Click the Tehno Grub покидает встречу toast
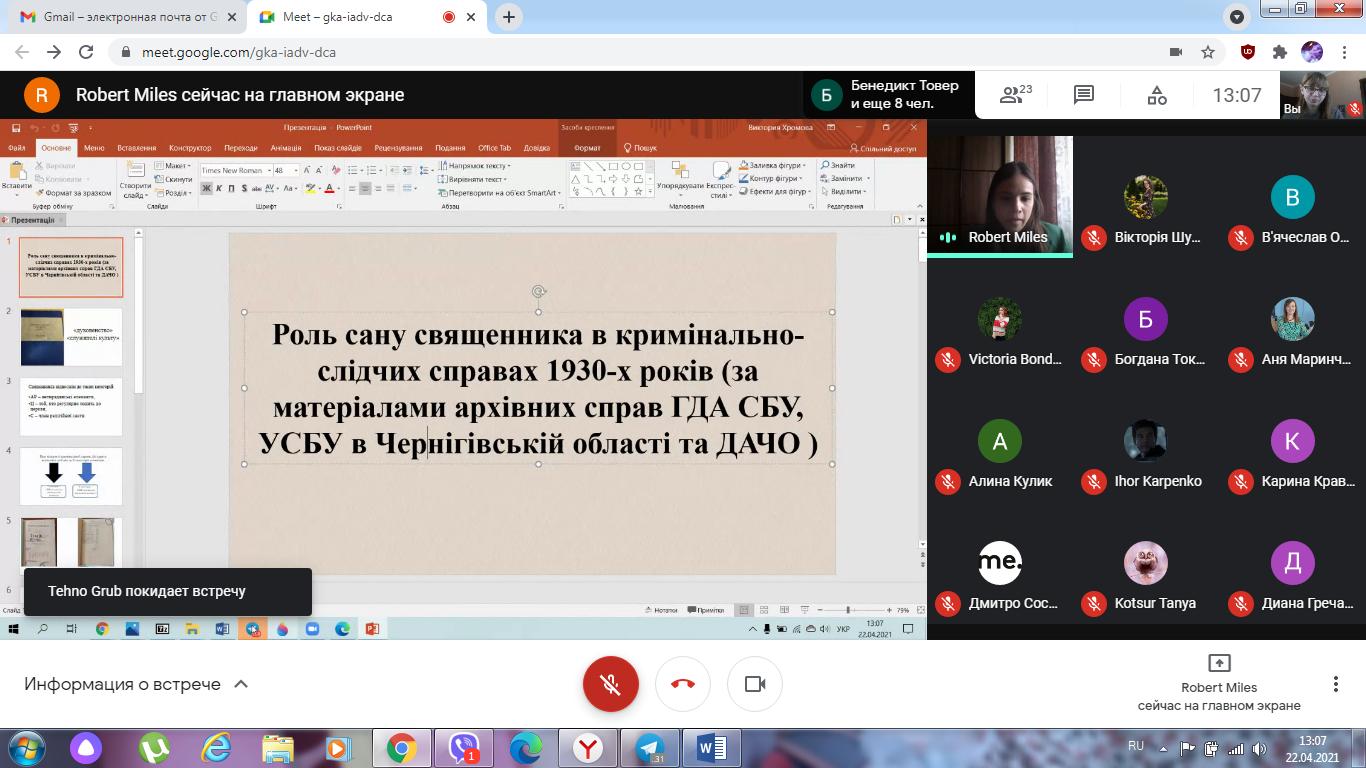 [x=168, y=591]
